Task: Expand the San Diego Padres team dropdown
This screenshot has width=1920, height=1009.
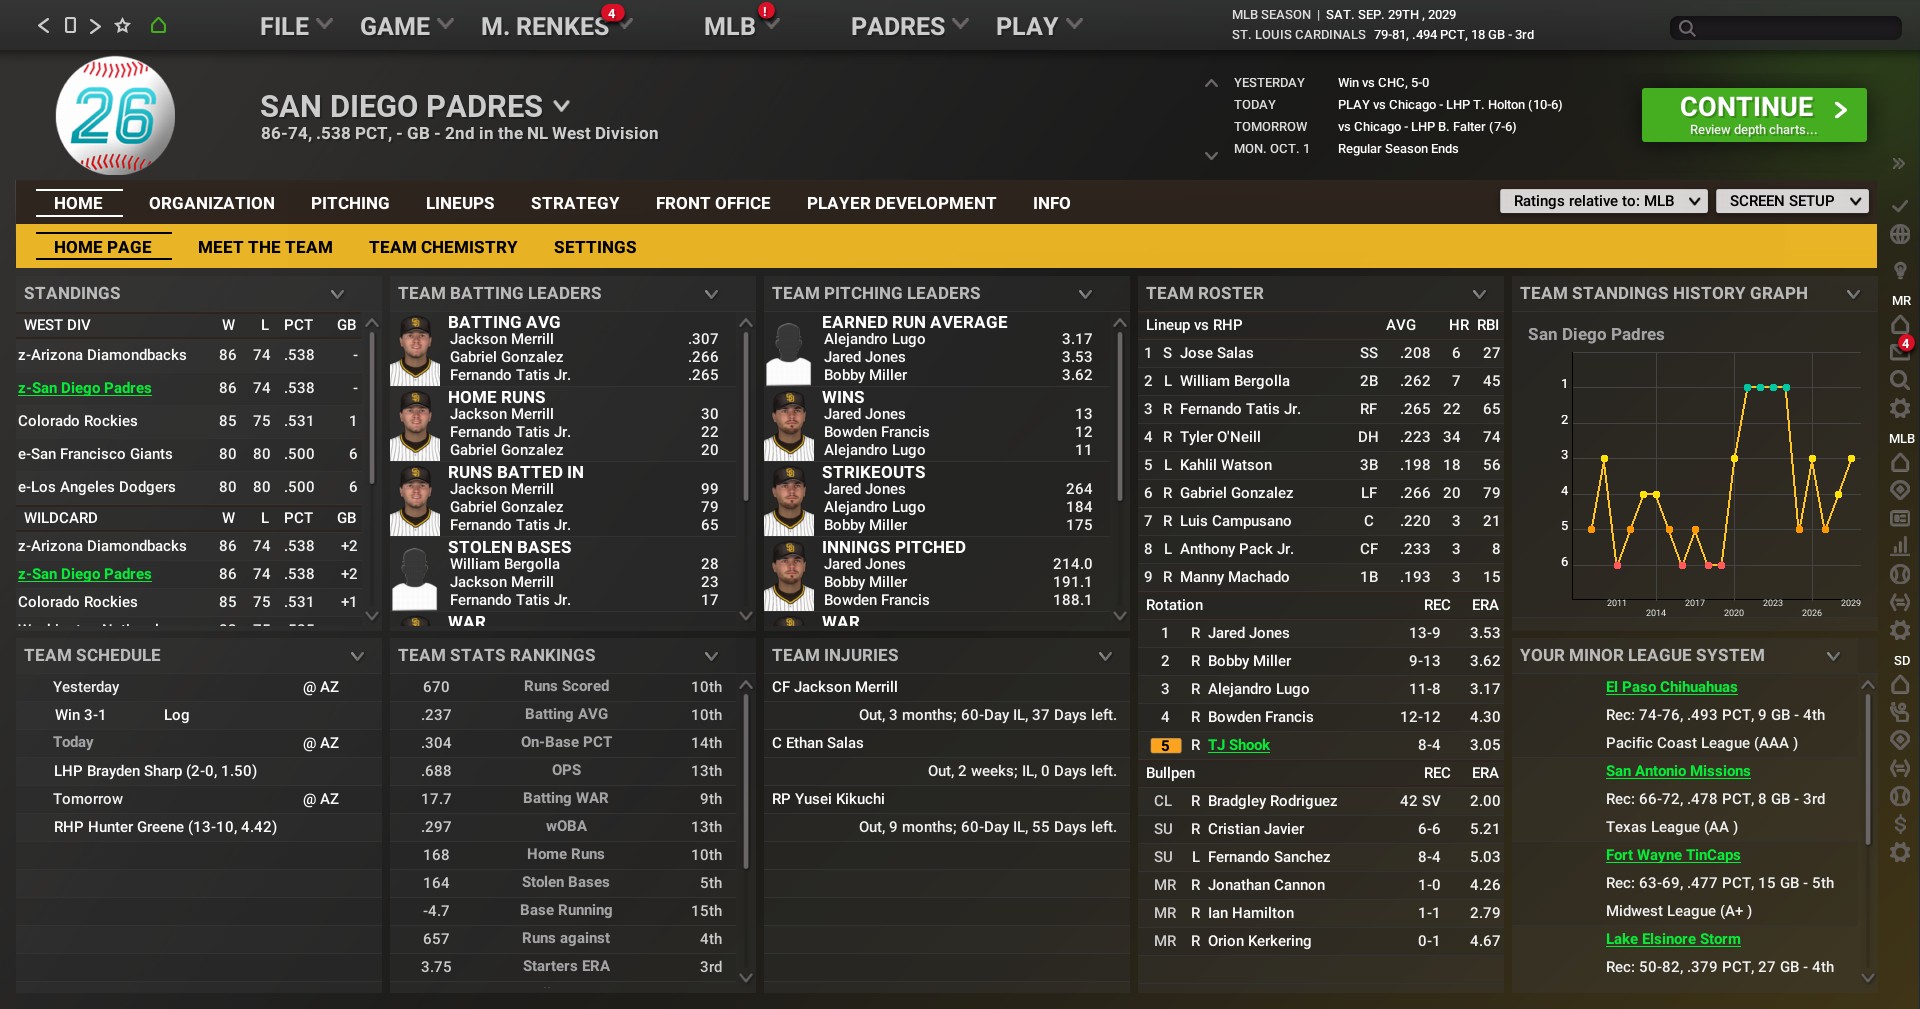Action: pos(562,106)
